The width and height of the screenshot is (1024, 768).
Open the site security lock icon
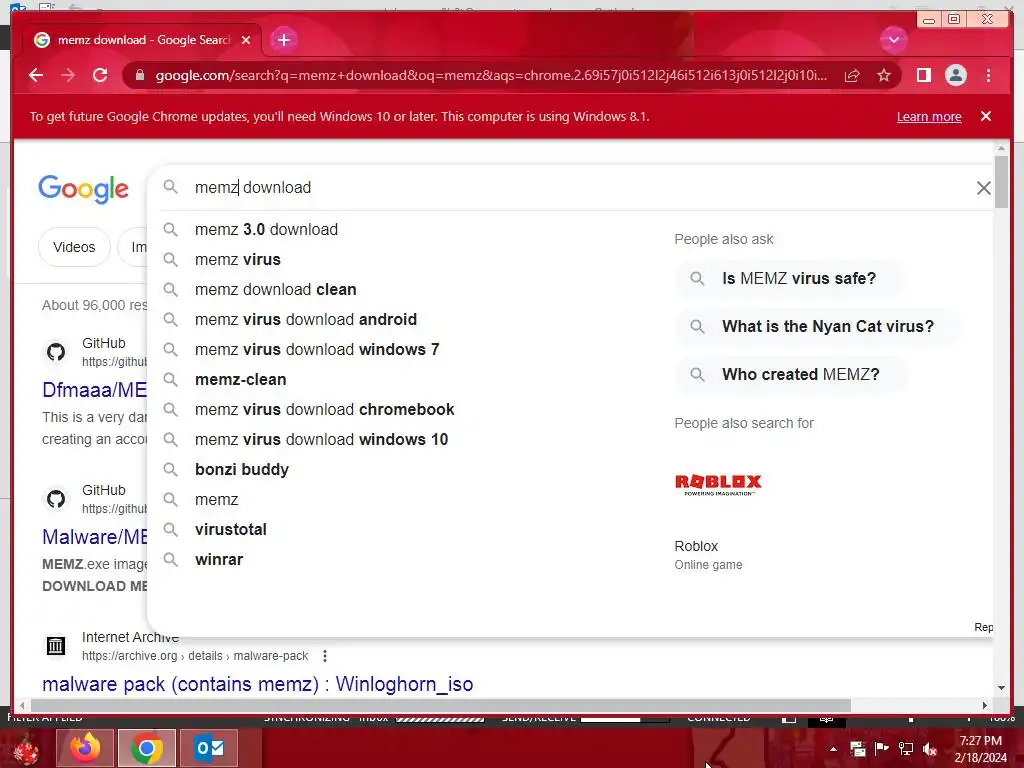point(140,75)
